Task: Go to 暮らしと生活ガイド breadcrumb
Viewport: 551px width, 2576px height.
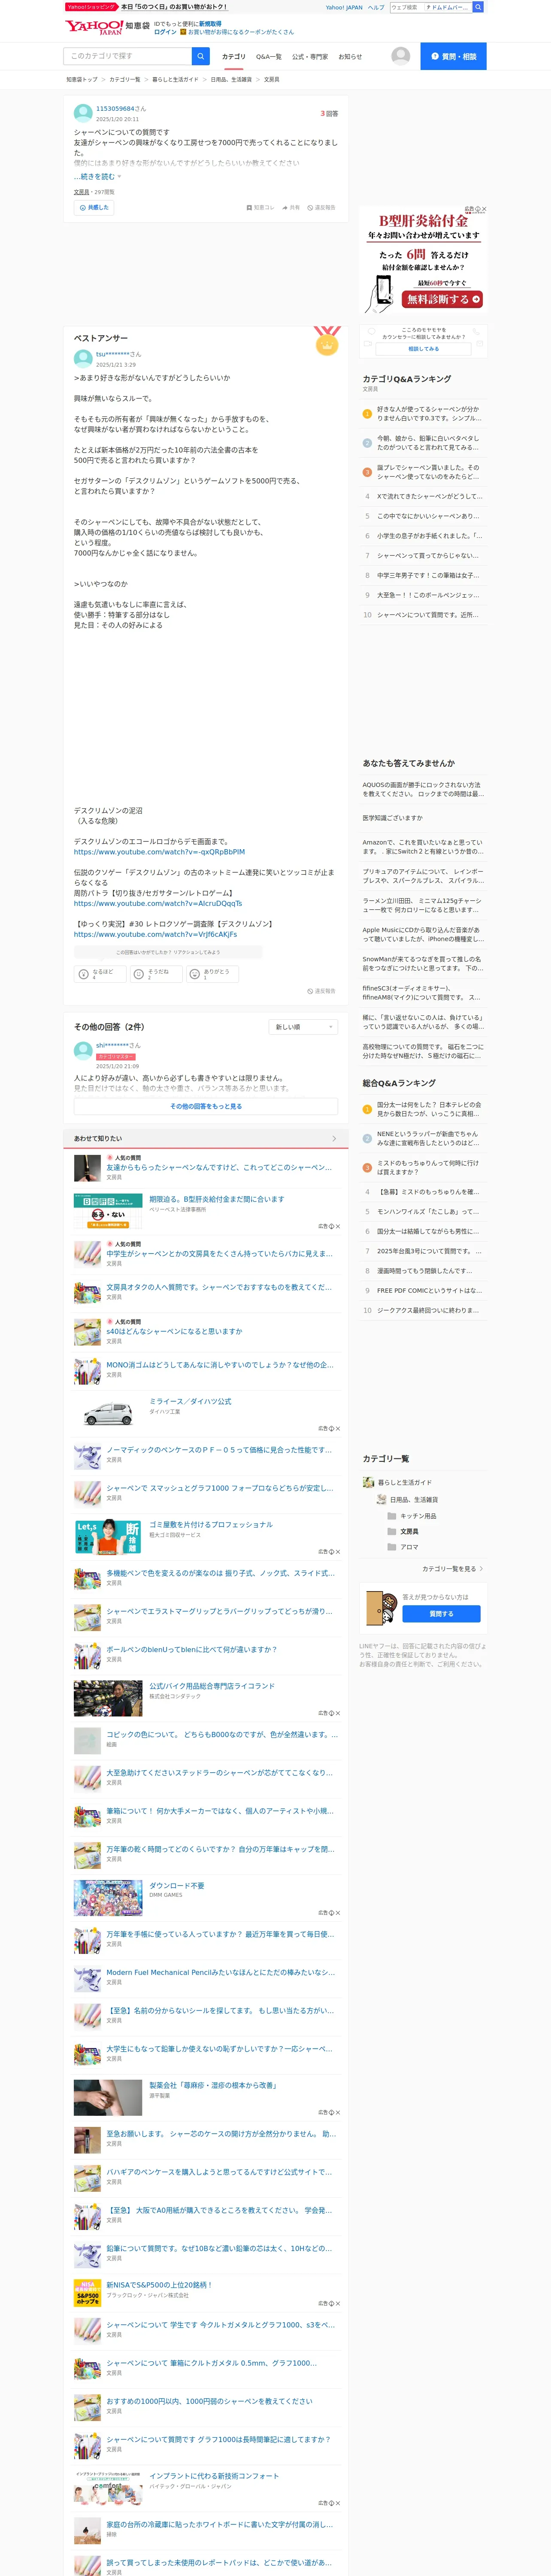Action: (x=175, y=79)
